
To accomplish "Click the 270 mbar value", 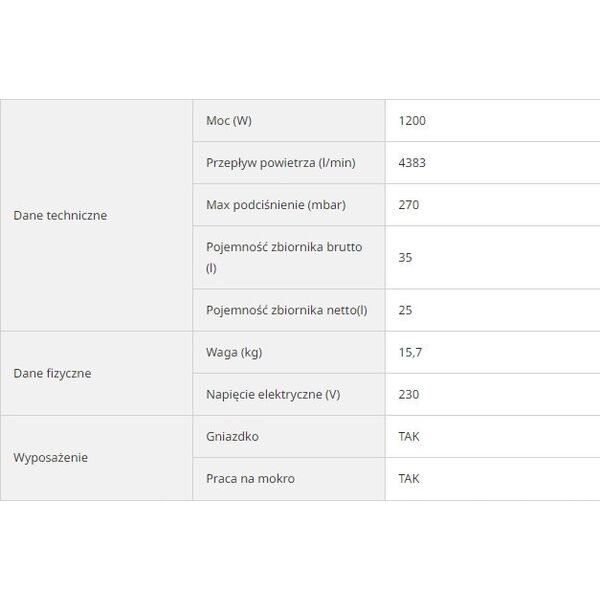I will point(409,205).
